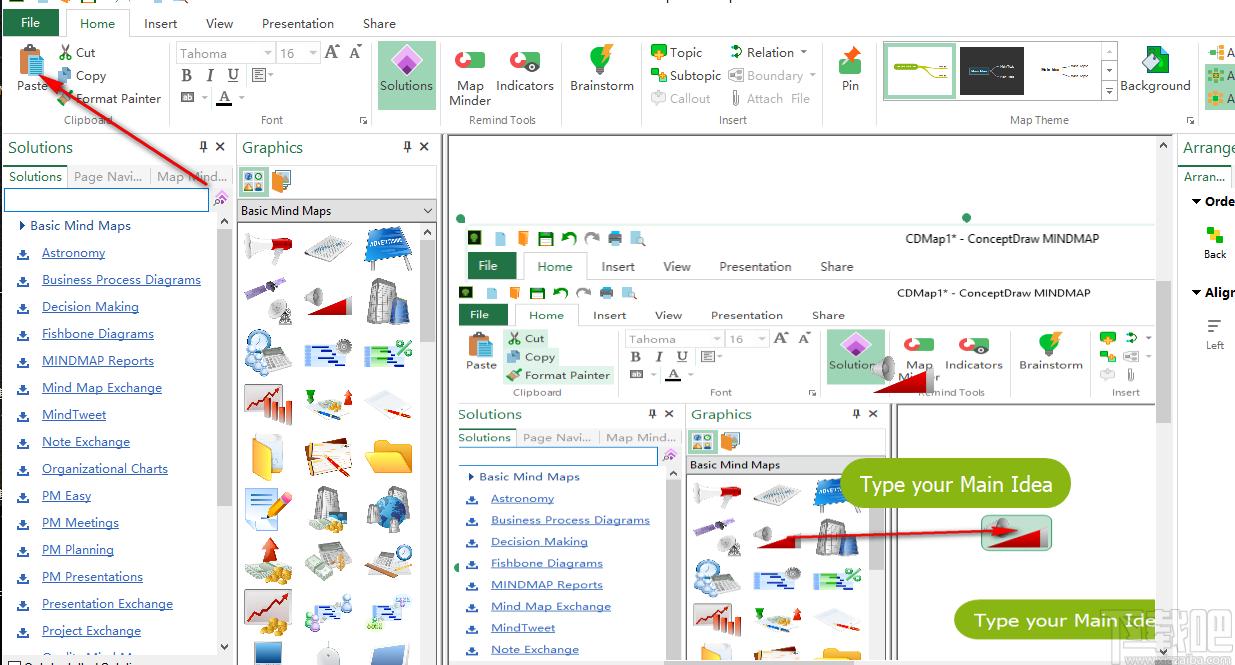Toggle auto-hide pin on Graphics panel

[x=407, y=147]
